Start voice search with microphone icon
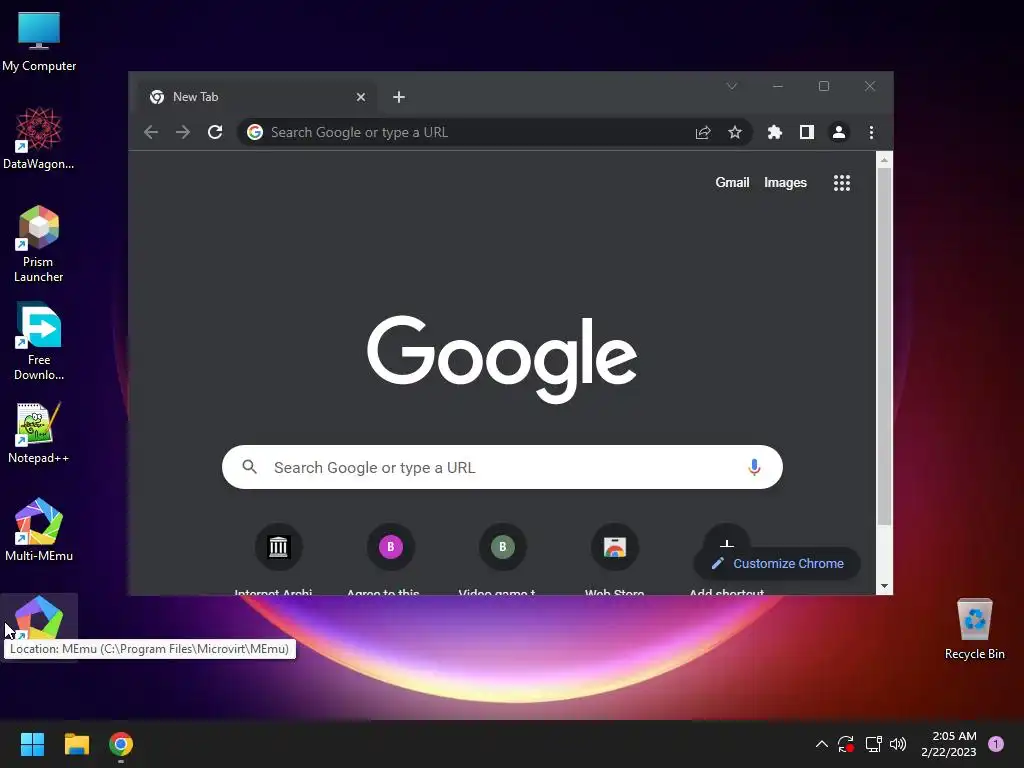Image resolution: width=1024 pixels, height=768 pixels. pos(754,467)
